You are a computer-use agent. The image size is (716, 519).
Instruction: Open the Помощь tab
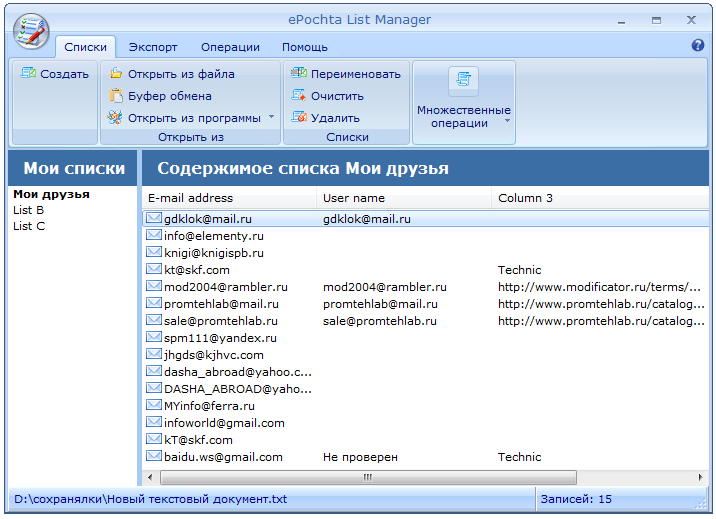coord(305,47)
